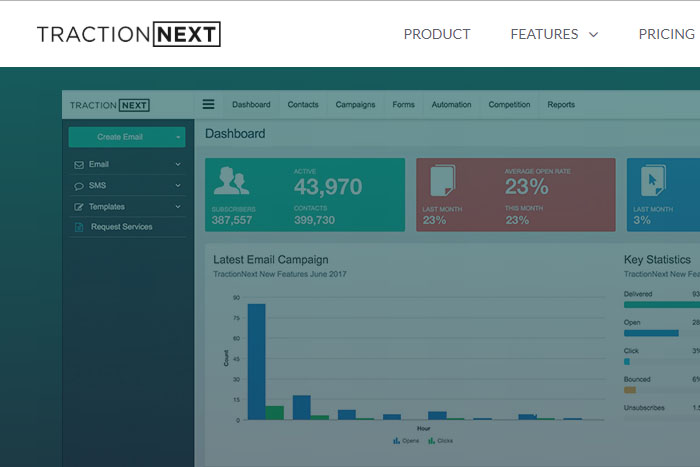Viewport: 700px width, 467px height.
Task: Open the Create Email dropdown arrow
Action: point(178,137)
